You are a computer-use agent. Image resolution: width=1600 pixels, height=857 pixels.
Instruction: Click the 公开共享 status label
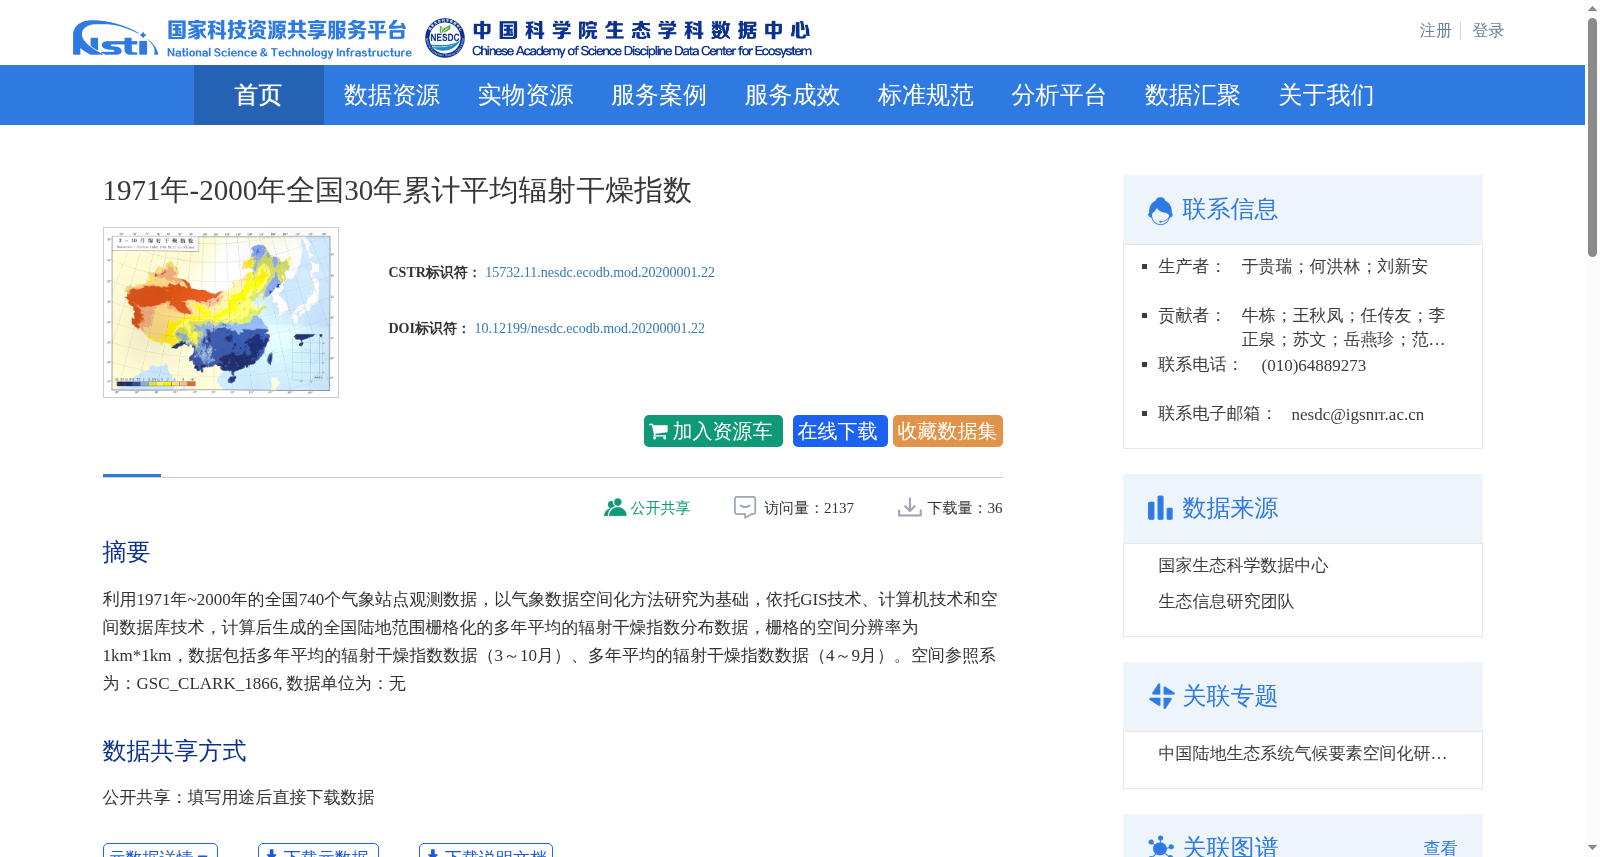(660, 508)
